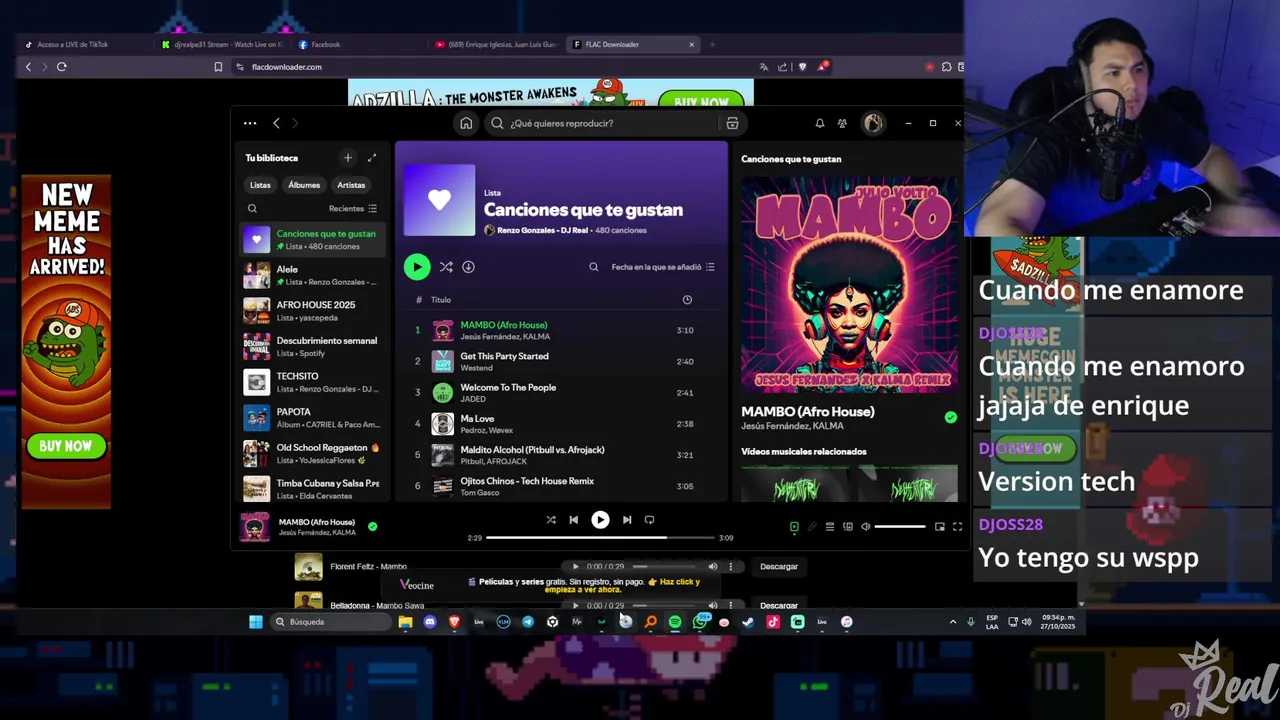Open the Timba Cubana y Salsa playlist
Screen dimensions: 1280x720
312,488
